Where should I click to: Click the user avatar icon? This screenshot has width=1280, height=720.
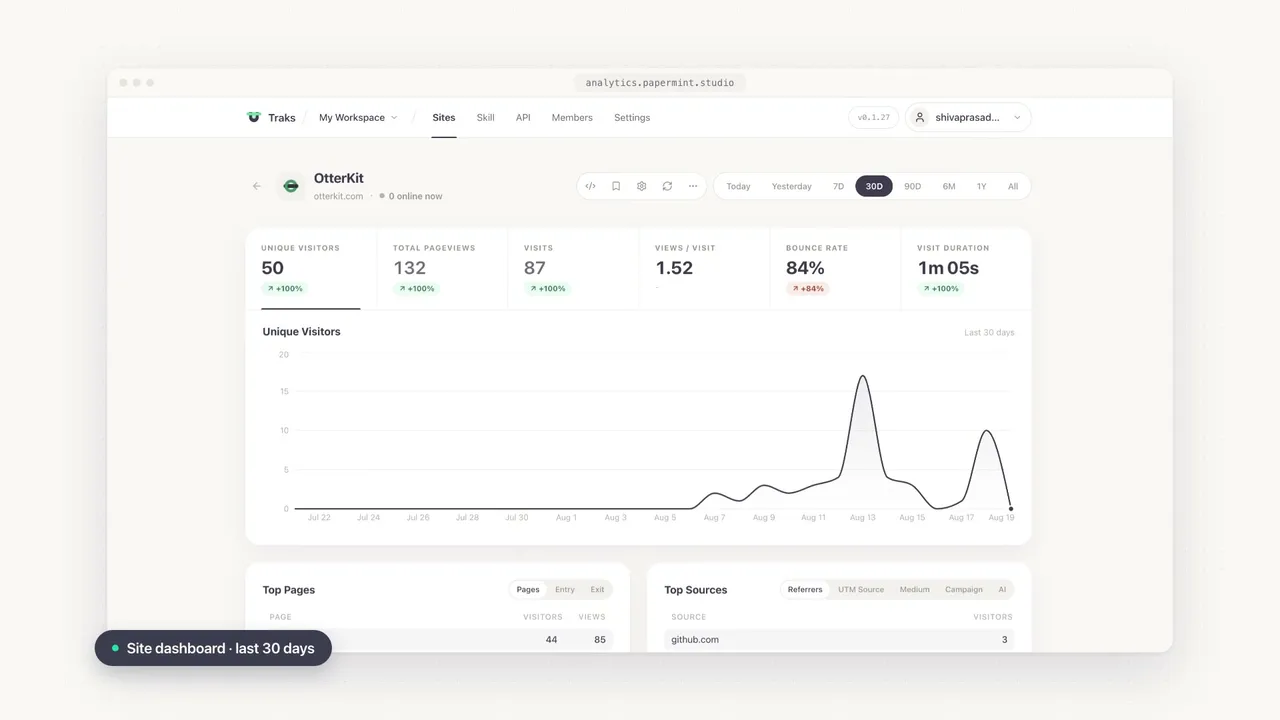pyautogui.click(x=920, y=117)
